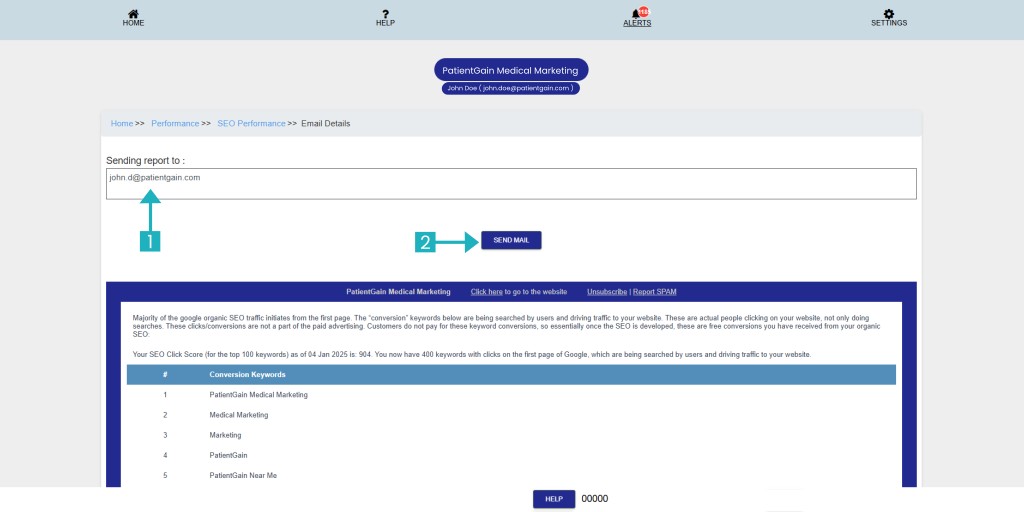1024x512 pixels.
Task: Open the Settings gear icon
Action: (889, 13)
